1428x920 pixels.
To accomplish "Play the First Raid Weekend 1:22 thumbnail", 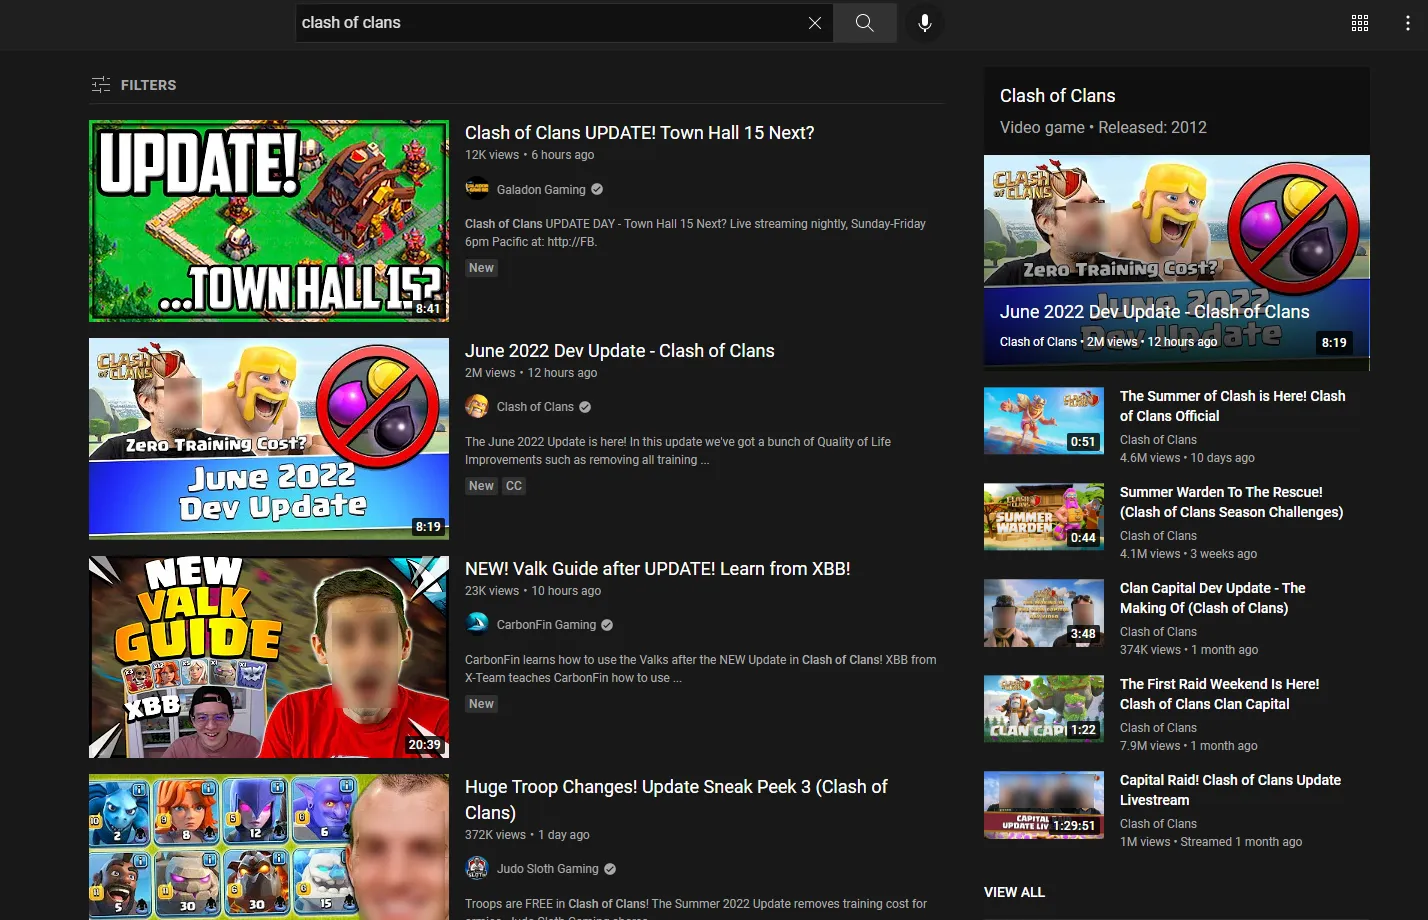I will [x=1044, y=709].
